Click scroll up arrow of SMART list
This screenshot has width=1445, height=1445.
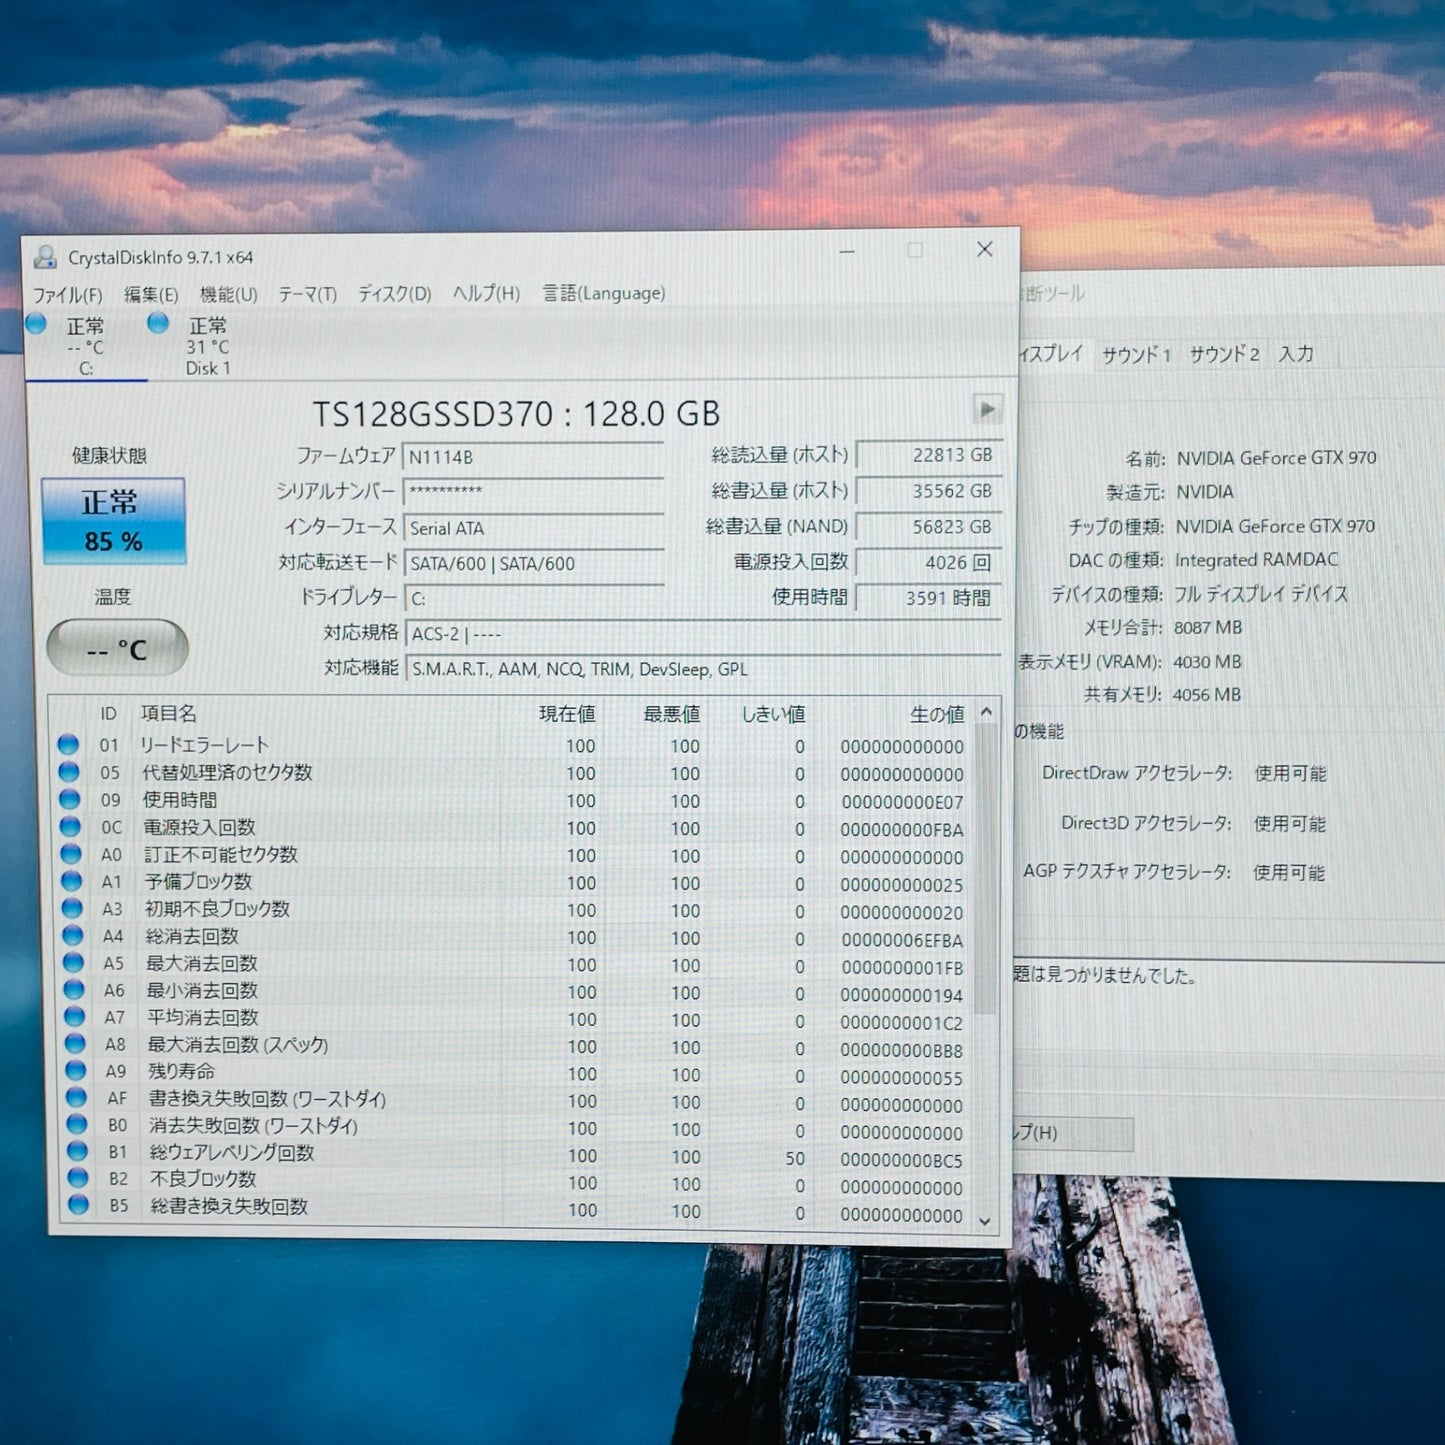(986, 712)
